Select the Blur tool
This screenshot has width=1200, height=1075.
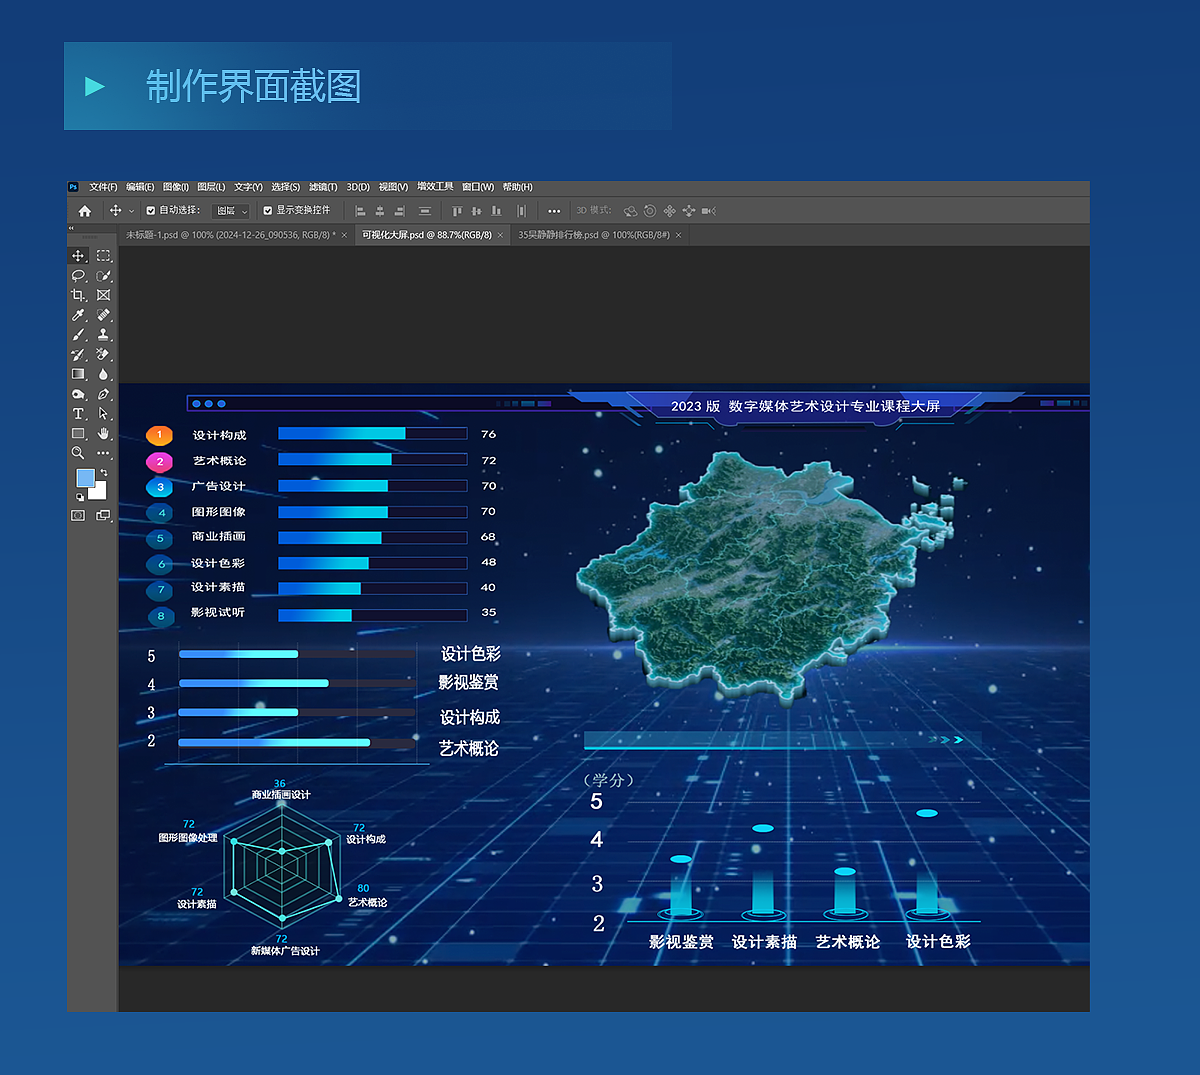click(x=103, y=374)
